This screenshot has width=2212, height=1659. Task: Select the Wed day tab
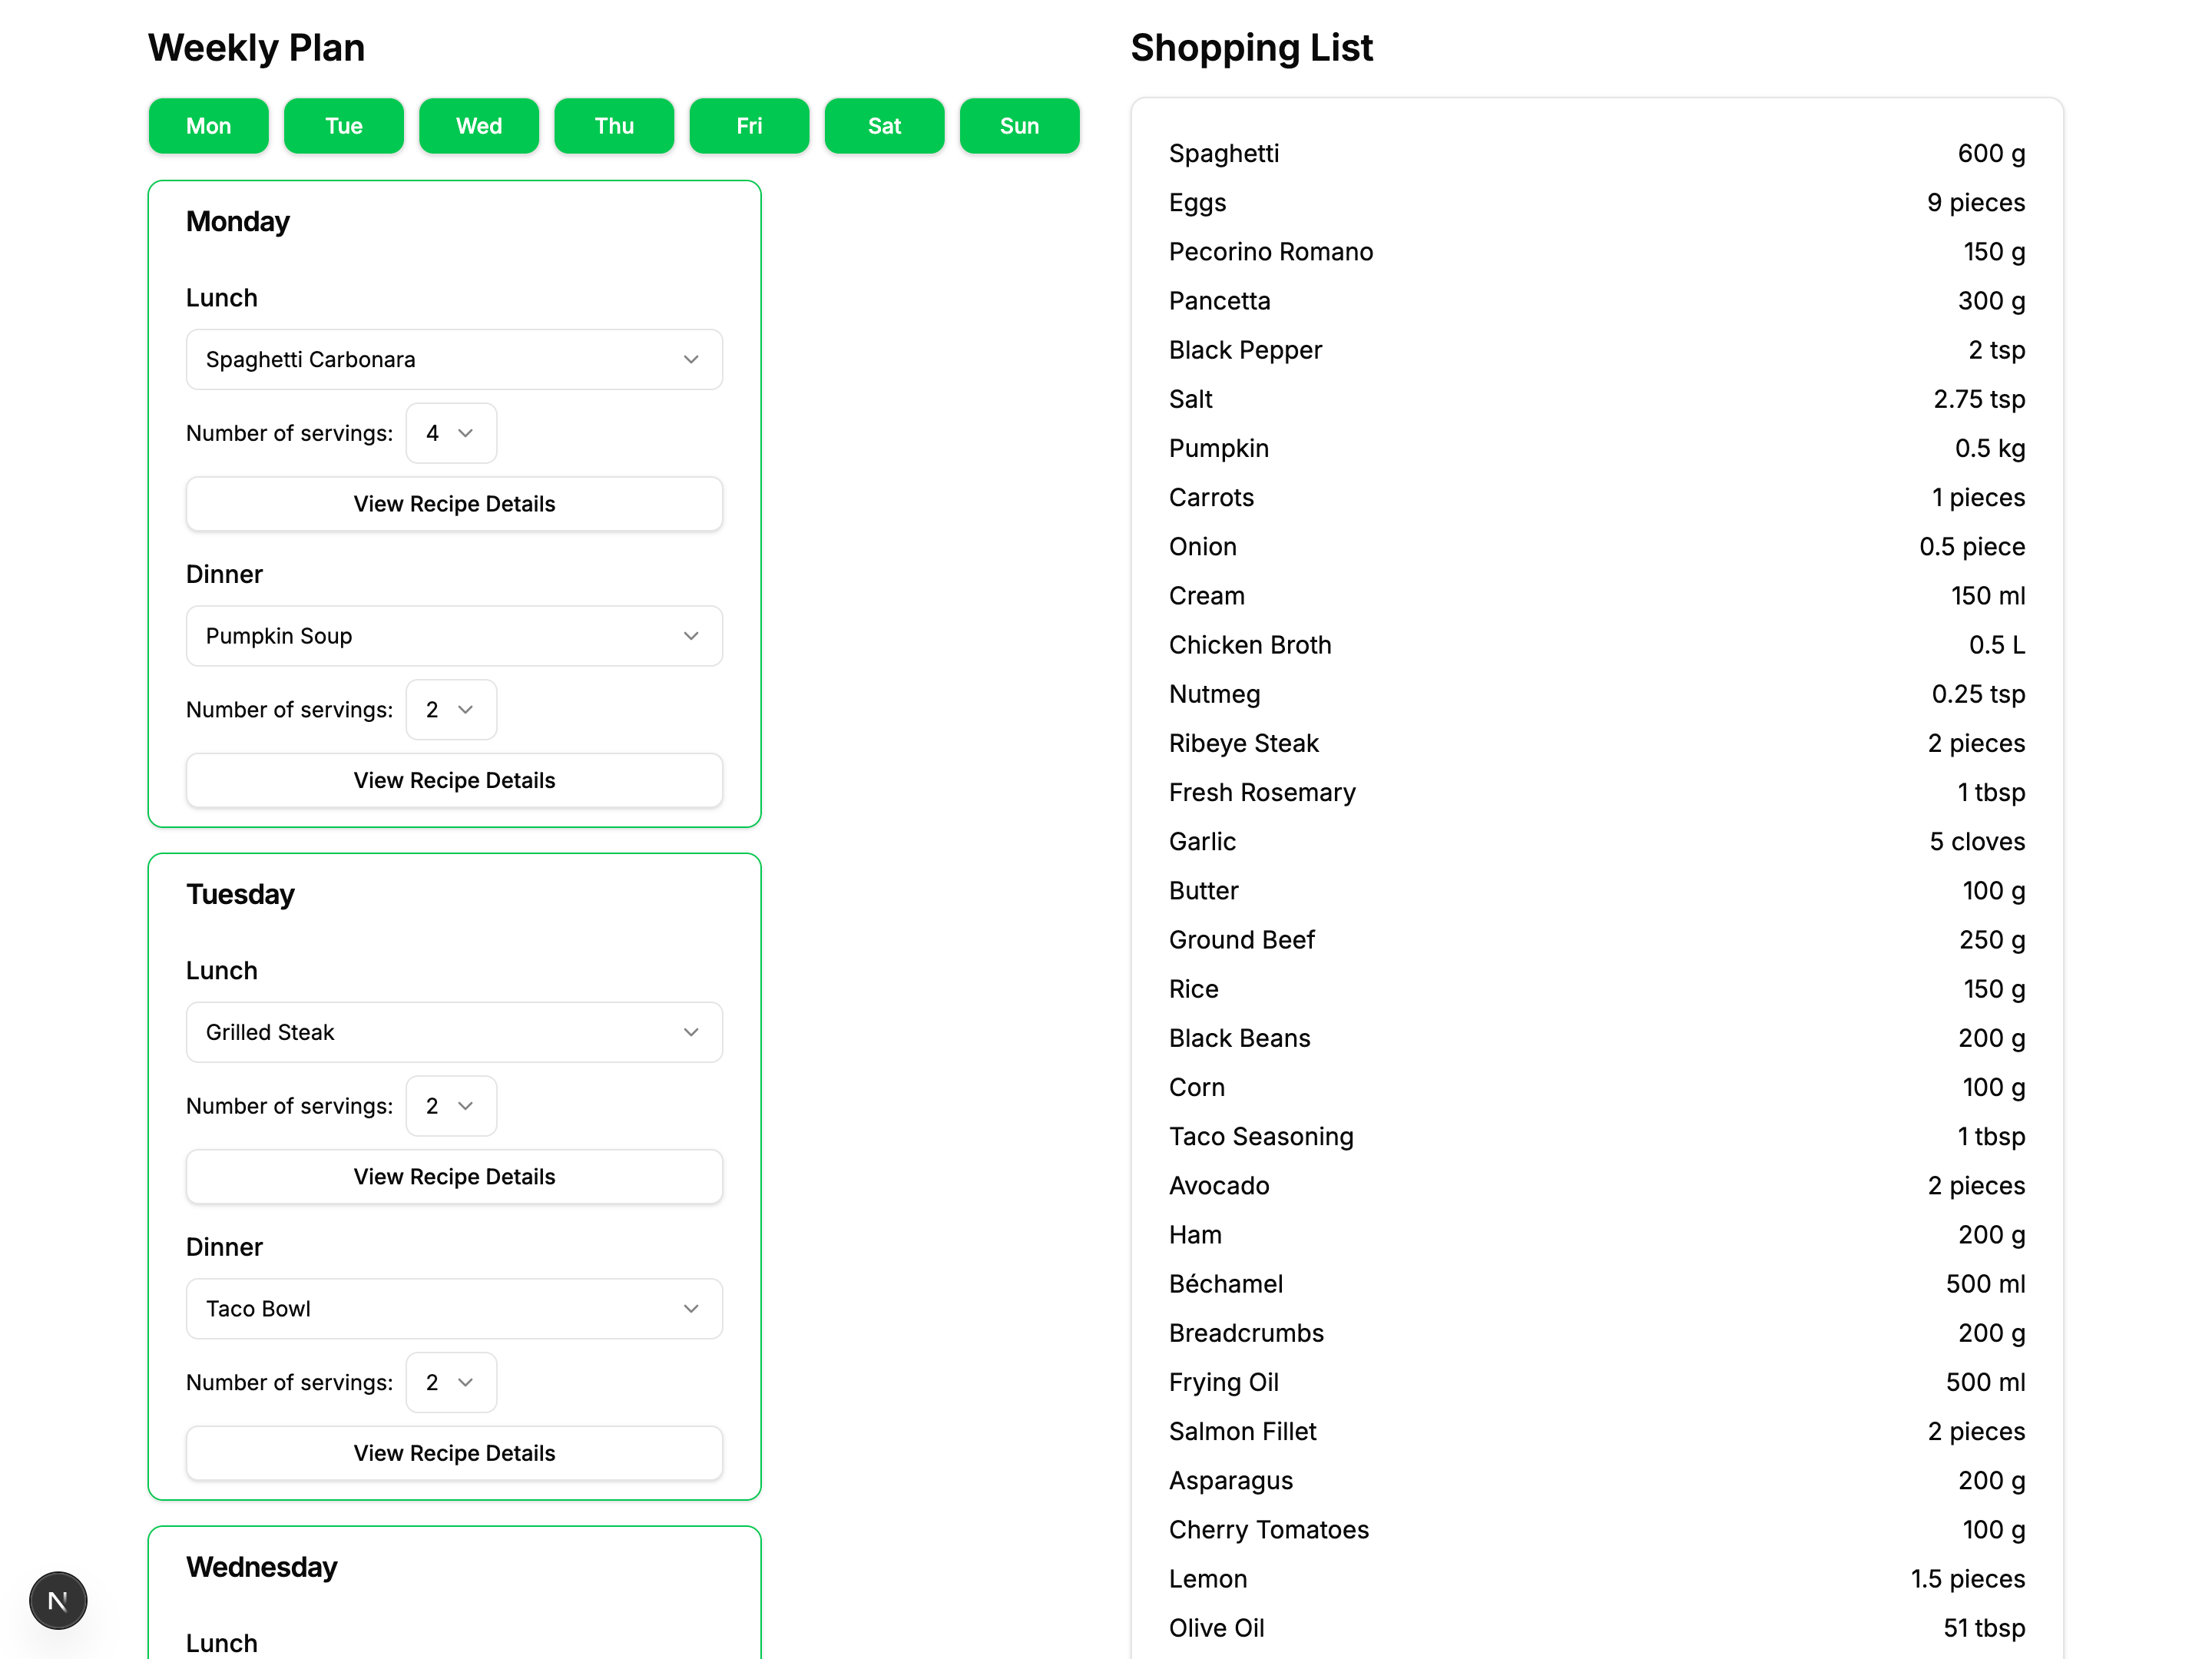tap(479, 126)
